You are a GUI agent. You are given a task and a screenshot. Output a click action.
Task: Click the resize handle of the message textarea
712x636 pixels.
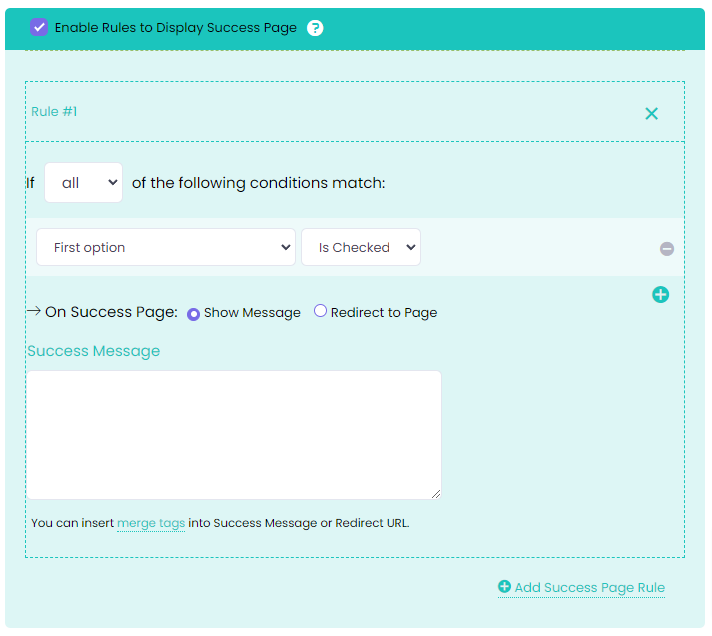[x=435, y=493]
